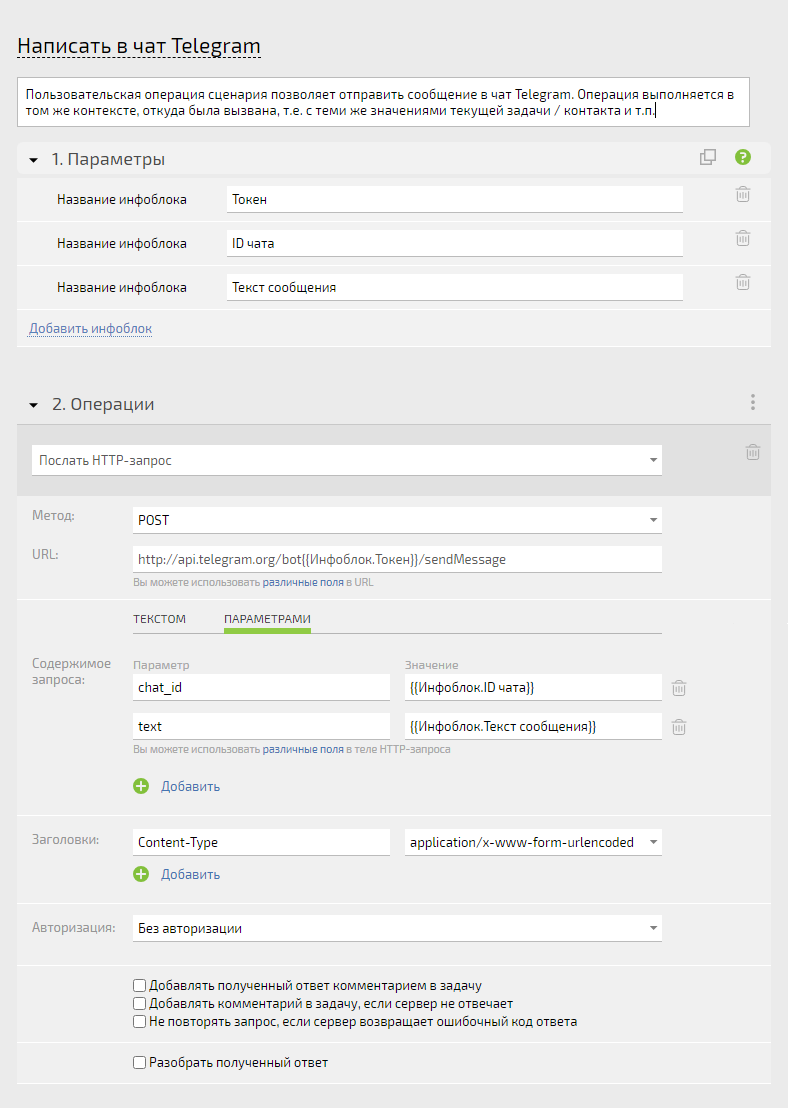This screenshot has width=788, height=1108.
Task: Collapse the 1. Параметры section
Action: [x=33, y=160]
